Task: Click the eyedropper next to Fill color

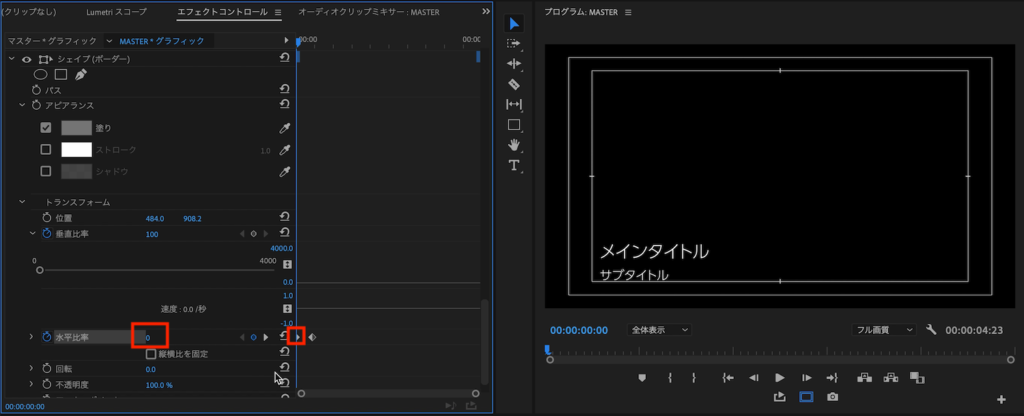Action: click(285, 128)
